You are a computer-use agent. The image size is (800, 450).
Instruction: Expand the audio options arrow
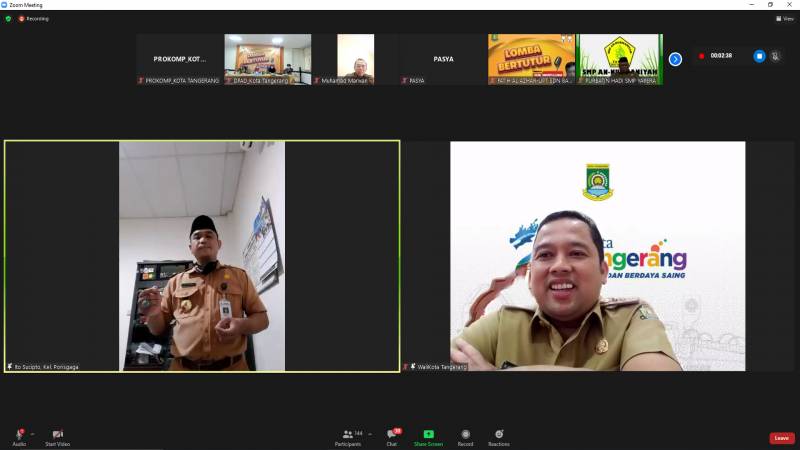pyautogui.click(x=32, y=433)
